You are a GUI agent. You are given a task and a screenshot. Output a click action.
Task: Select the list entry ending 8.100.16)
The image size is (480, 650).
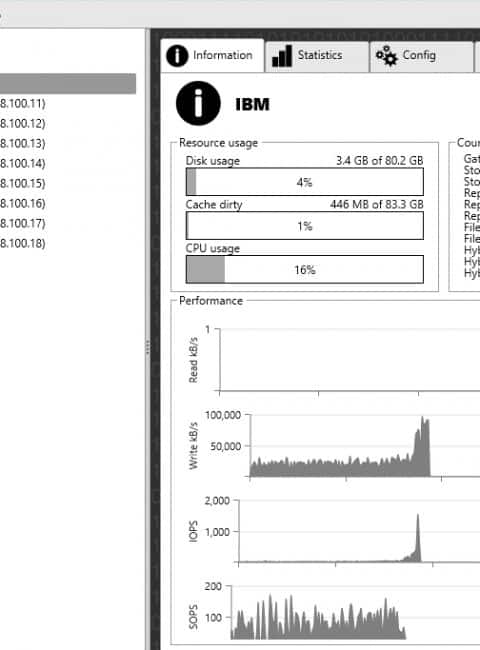pyautogui.click(x=23, y=203)
